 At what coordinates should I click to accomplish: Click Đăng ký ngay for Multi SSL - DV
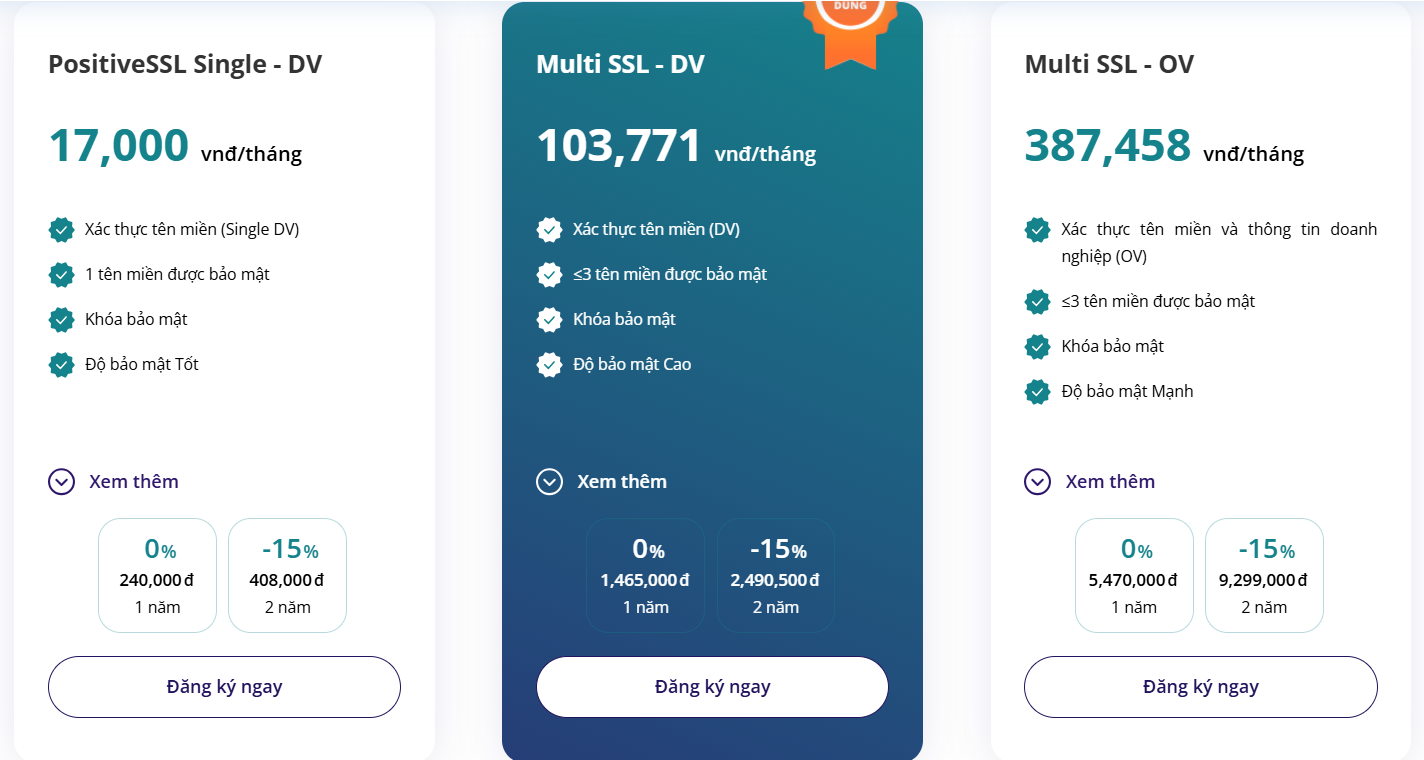tap(713, 687)
